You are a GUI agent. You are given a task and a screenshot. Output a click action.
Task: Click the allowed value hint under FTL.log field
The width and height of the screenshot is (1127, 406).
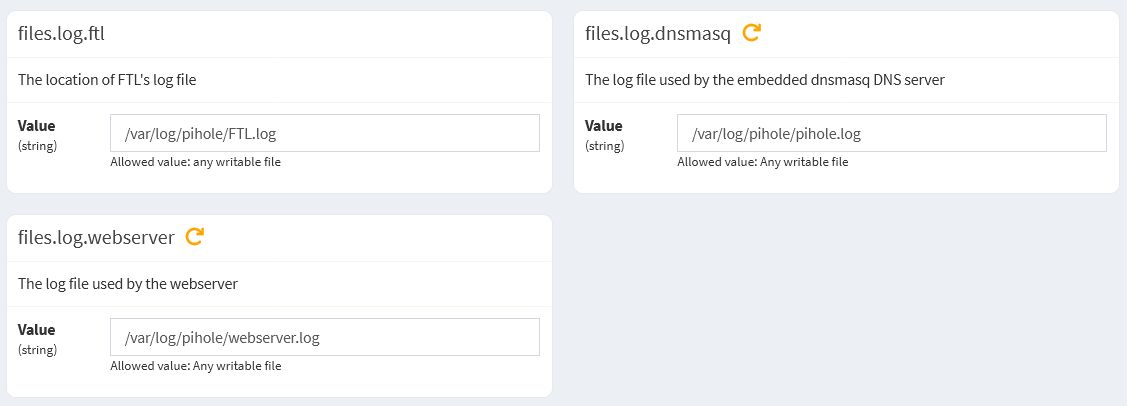click(x=195, y=162)
